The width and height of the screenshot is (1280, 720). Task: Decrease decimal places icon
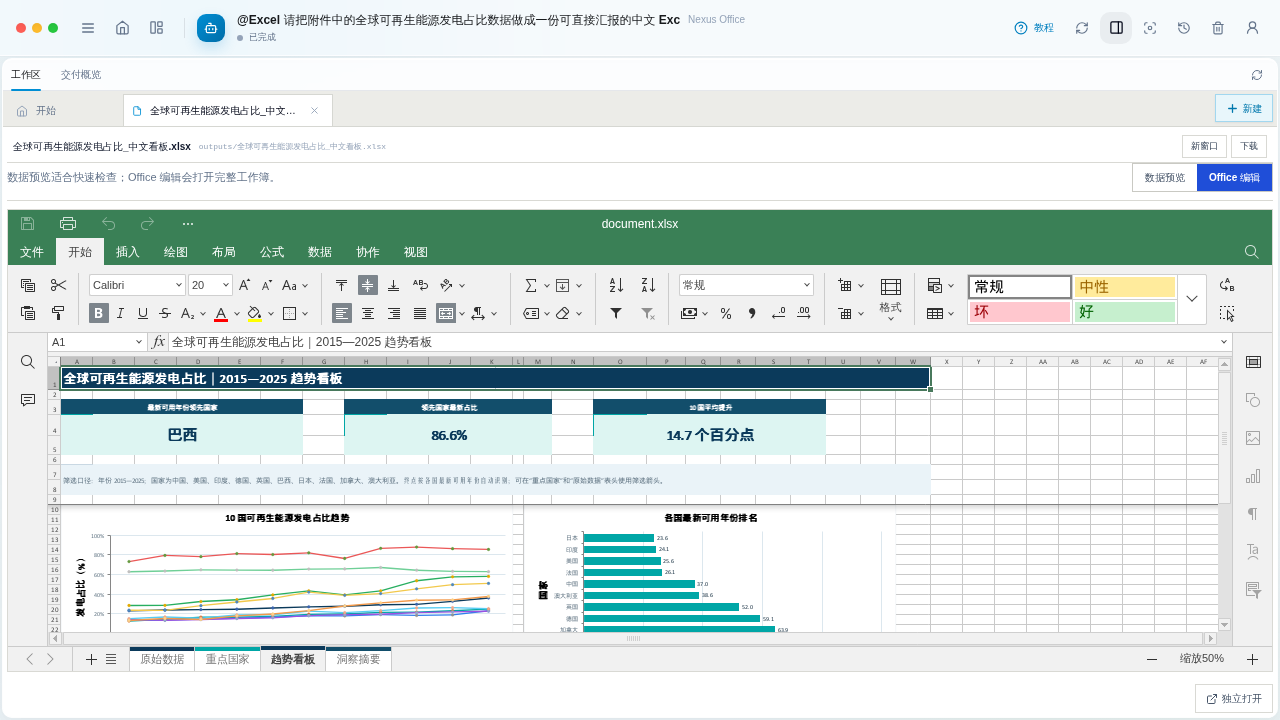coord(778,313)
